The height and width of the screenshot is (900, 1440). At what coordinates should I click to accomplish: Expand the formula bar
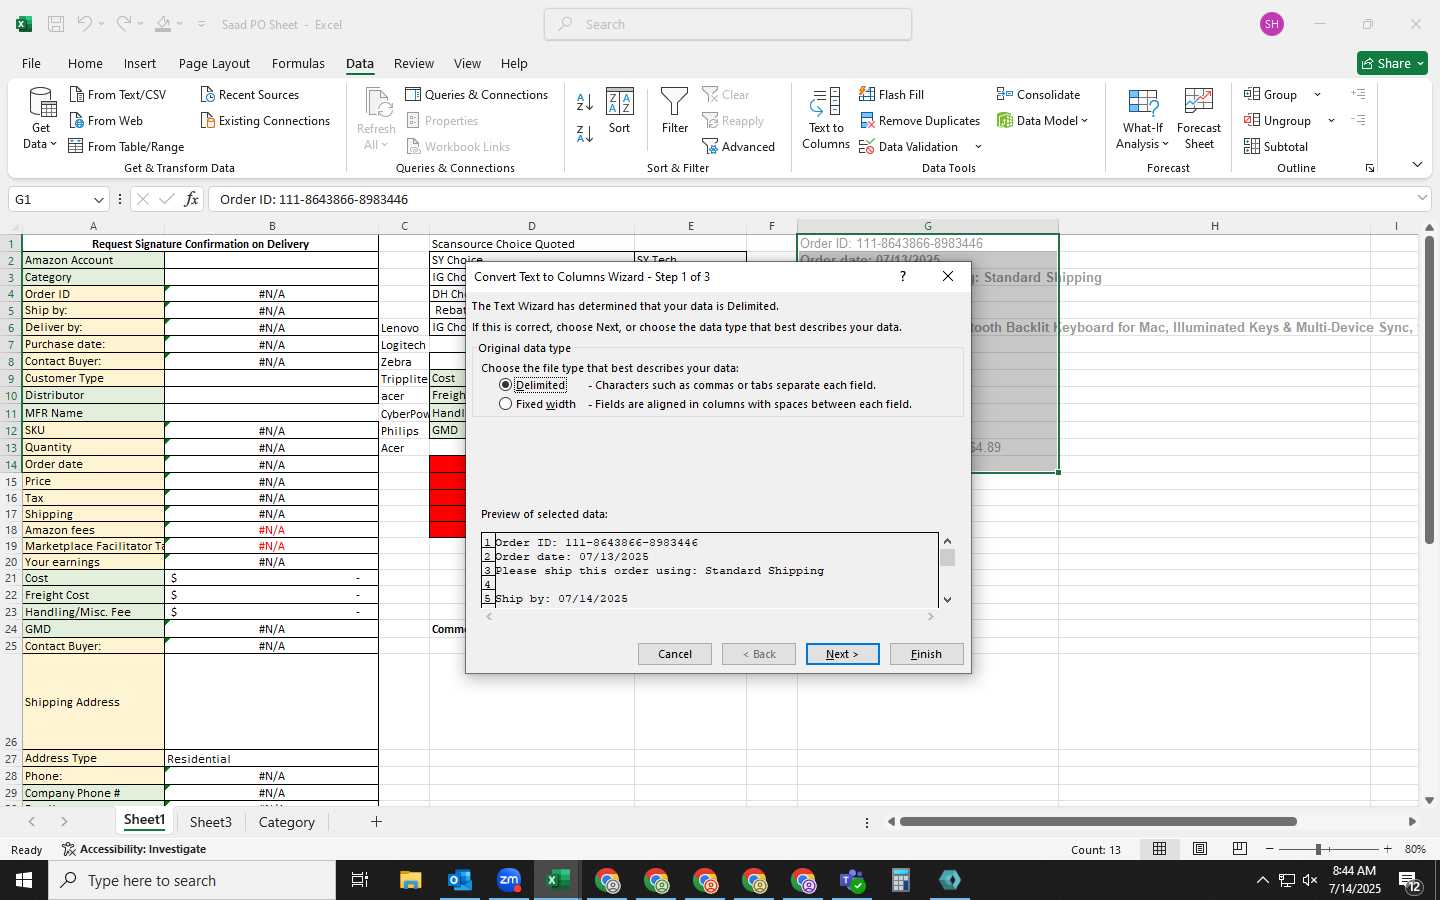coord(1422,198)
